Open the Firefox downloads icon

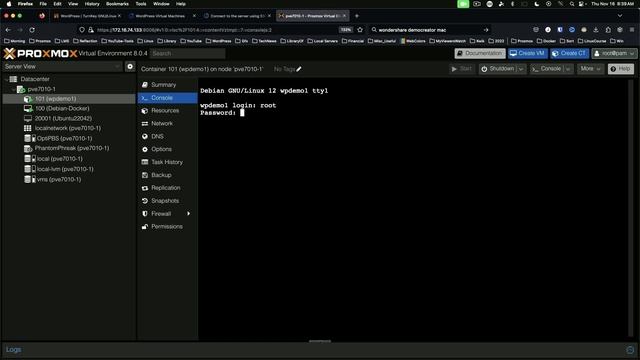596,30
